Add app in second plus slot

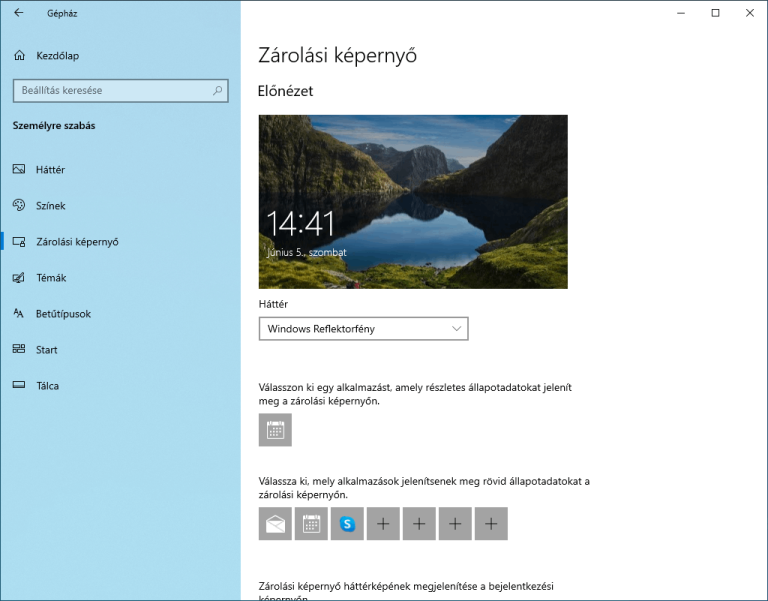pyautogui.click(x=419, y=524)
